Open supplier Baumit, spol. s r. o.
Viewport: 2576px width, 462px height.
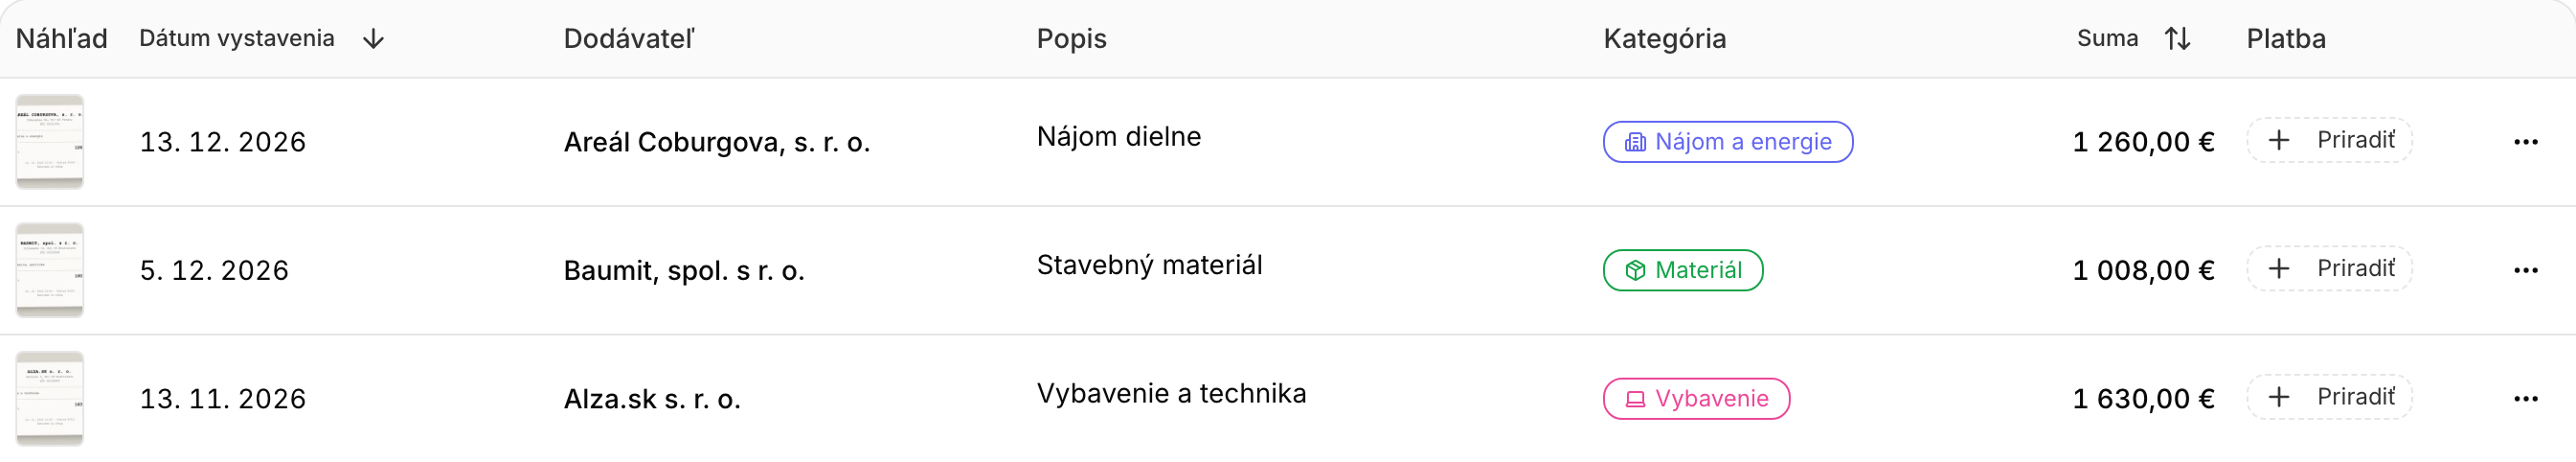coord(684,270)
